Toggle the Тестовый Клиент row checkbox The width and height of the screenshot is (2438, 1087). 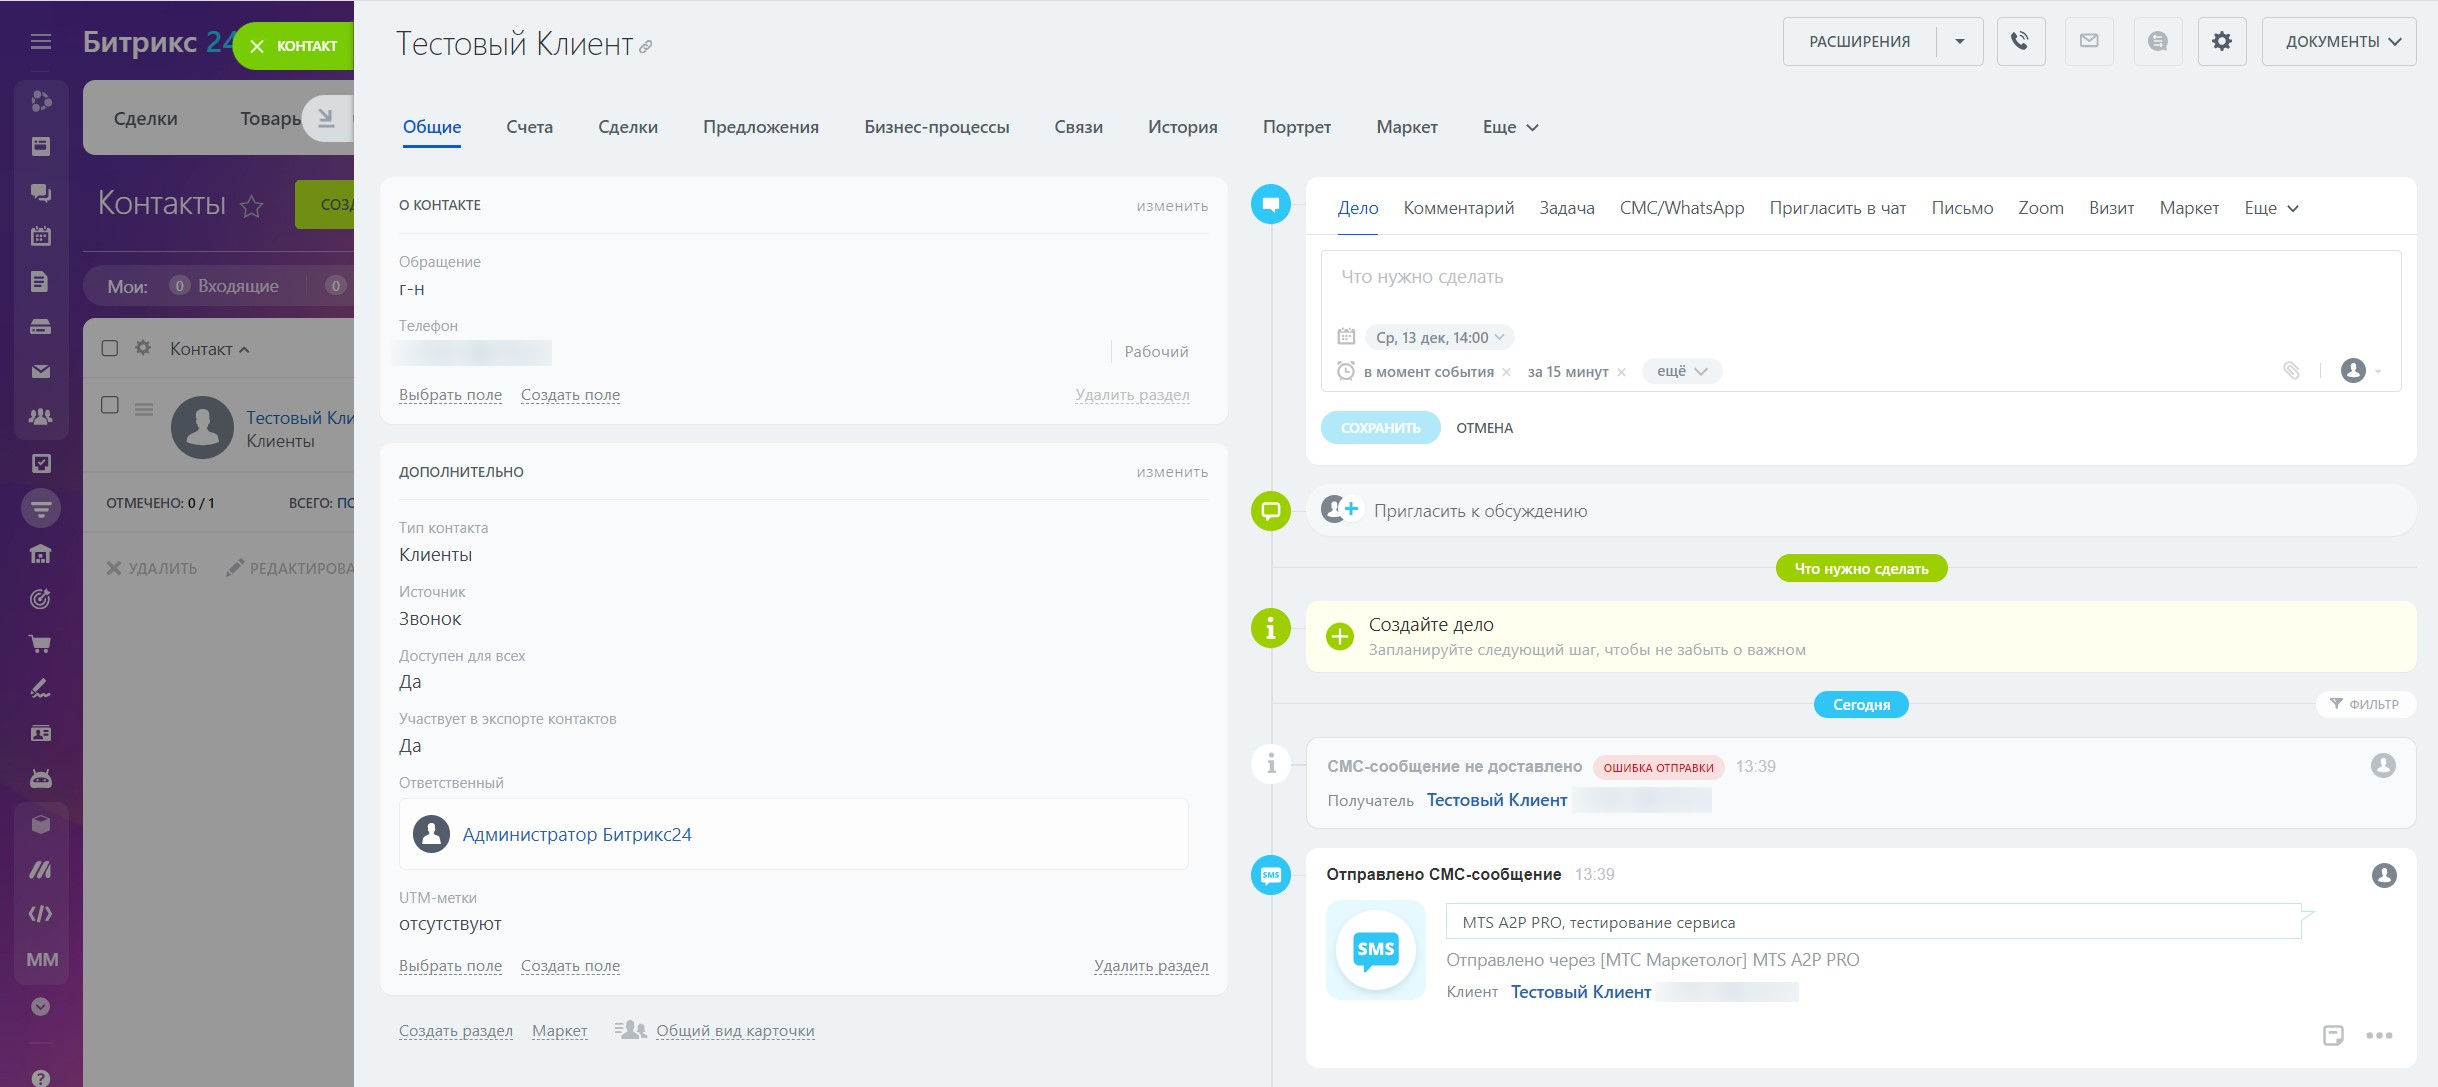(x=110, y=405)
